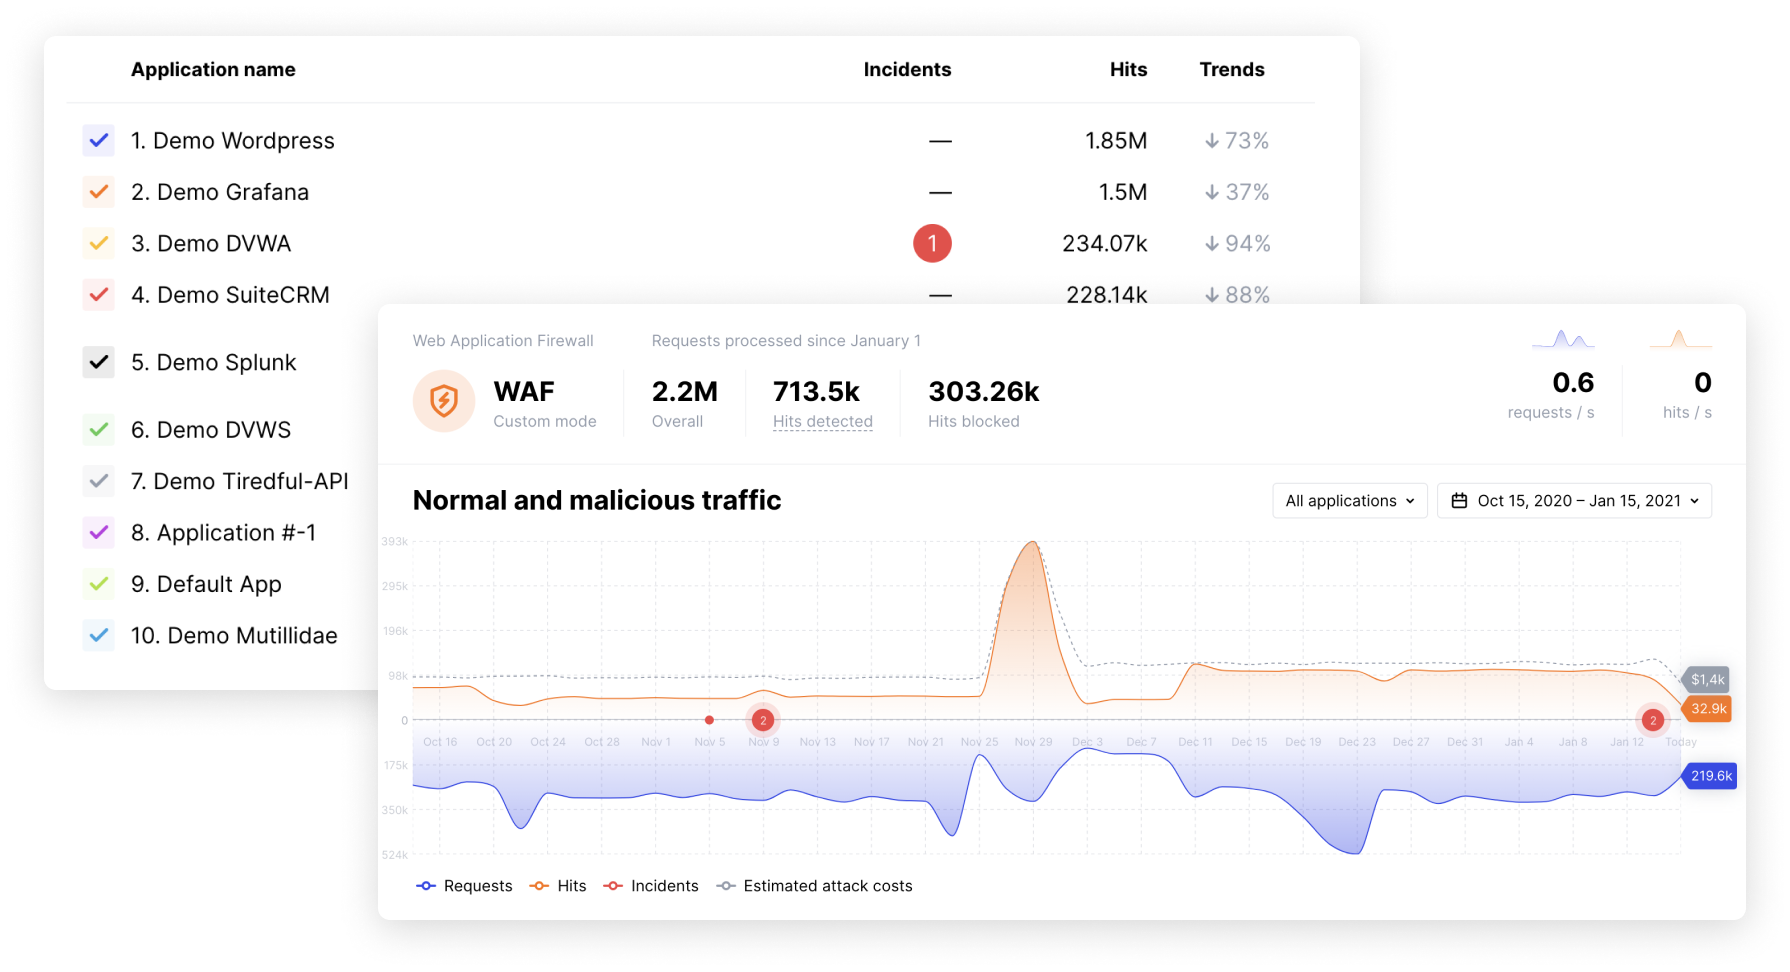1790x972 pixels.
Task: Toggle the Demo DVWS checkbox
Action: (99, 430)
